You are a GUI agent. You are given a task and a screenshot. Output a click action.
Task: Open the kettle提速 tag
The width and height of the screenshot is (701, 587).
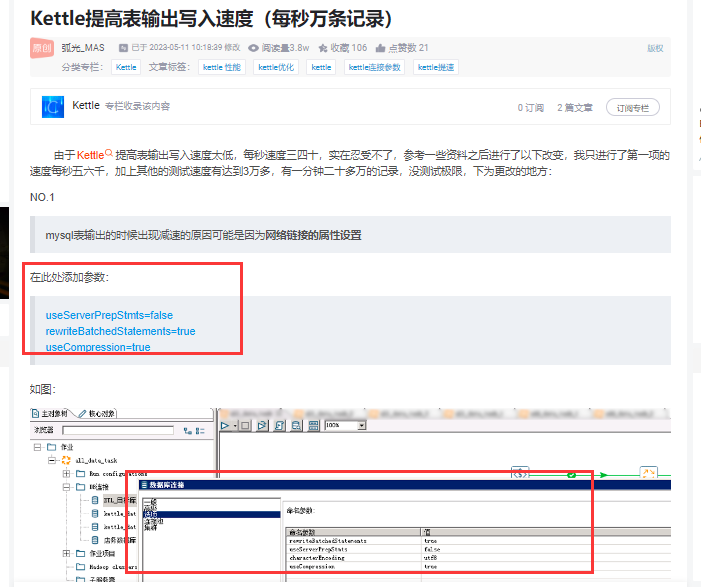(436, 68)
